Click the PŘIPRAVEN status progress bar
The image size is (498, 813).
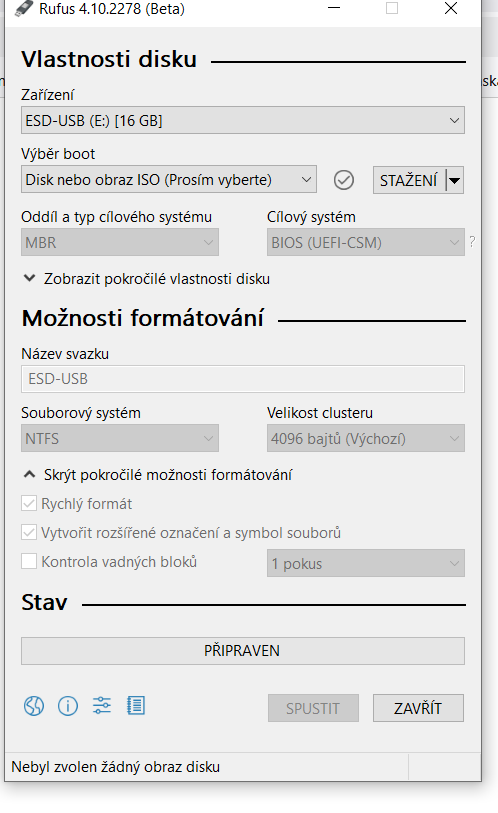pyautogui.click(x=243, y=651)
